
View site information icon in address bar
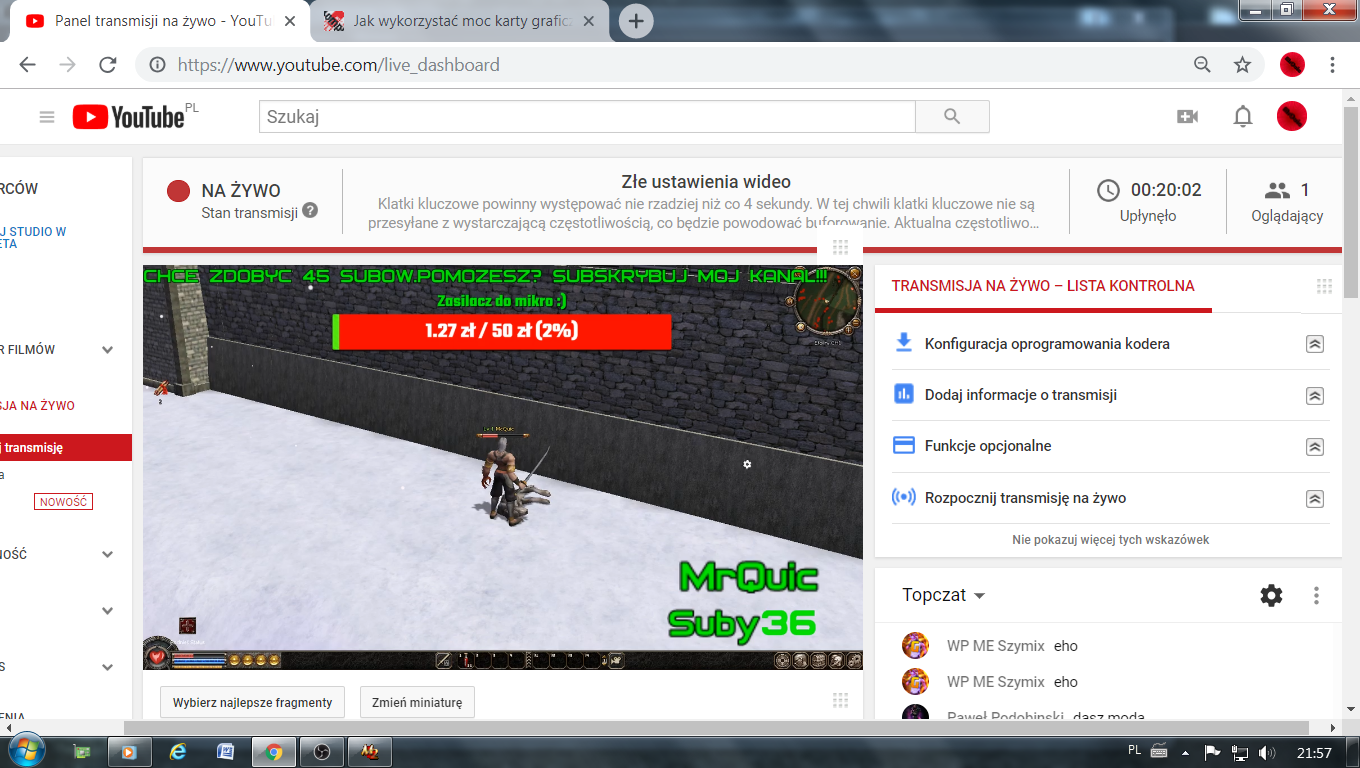(158, 65)
